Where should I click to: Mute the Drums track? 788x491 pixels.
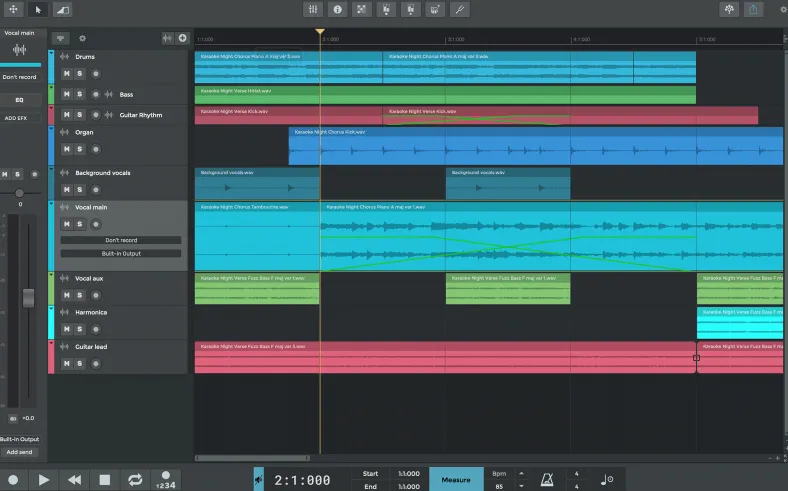[66, 73]
